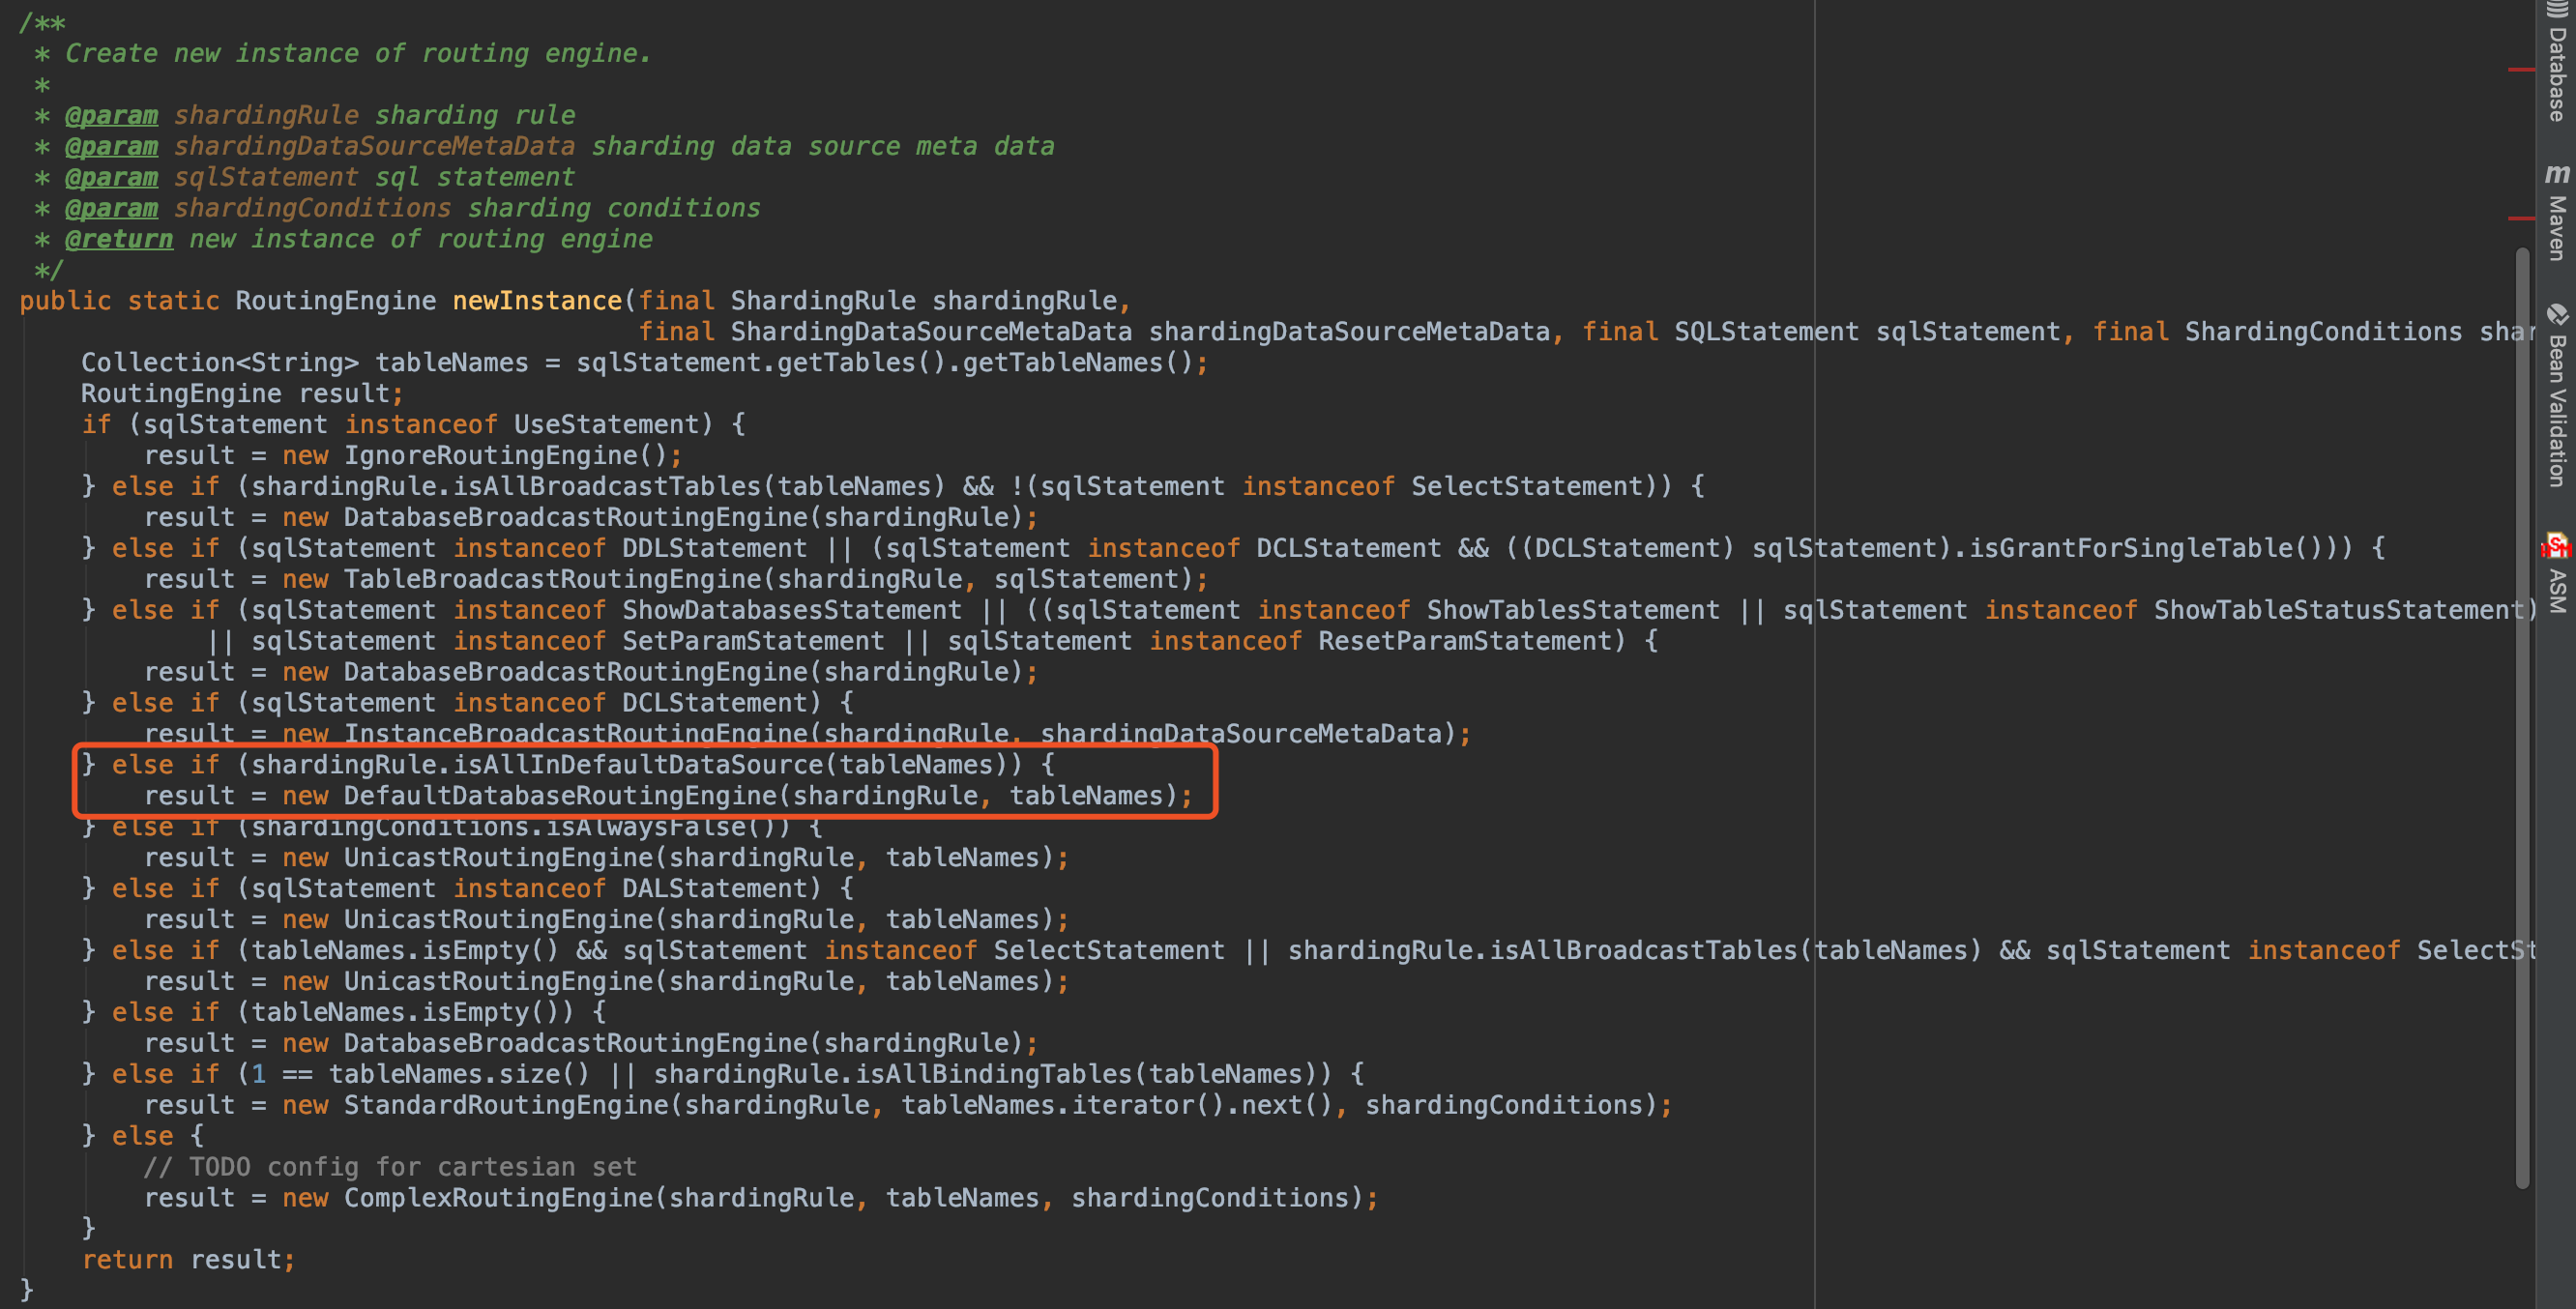Click UseStatement in the first if condition
Image resolution: width=2576 pixels, height=1309 pixels.
pos(606,424)
